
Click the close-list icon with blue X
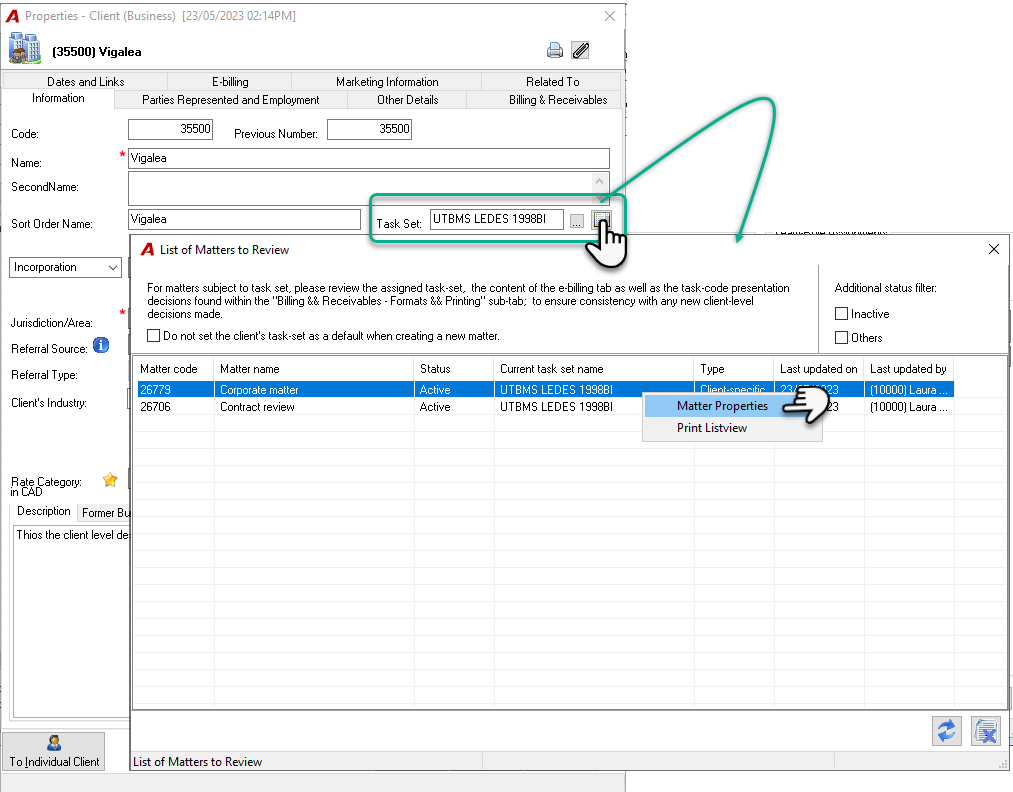pyautogui.click(x=986, y=731)
